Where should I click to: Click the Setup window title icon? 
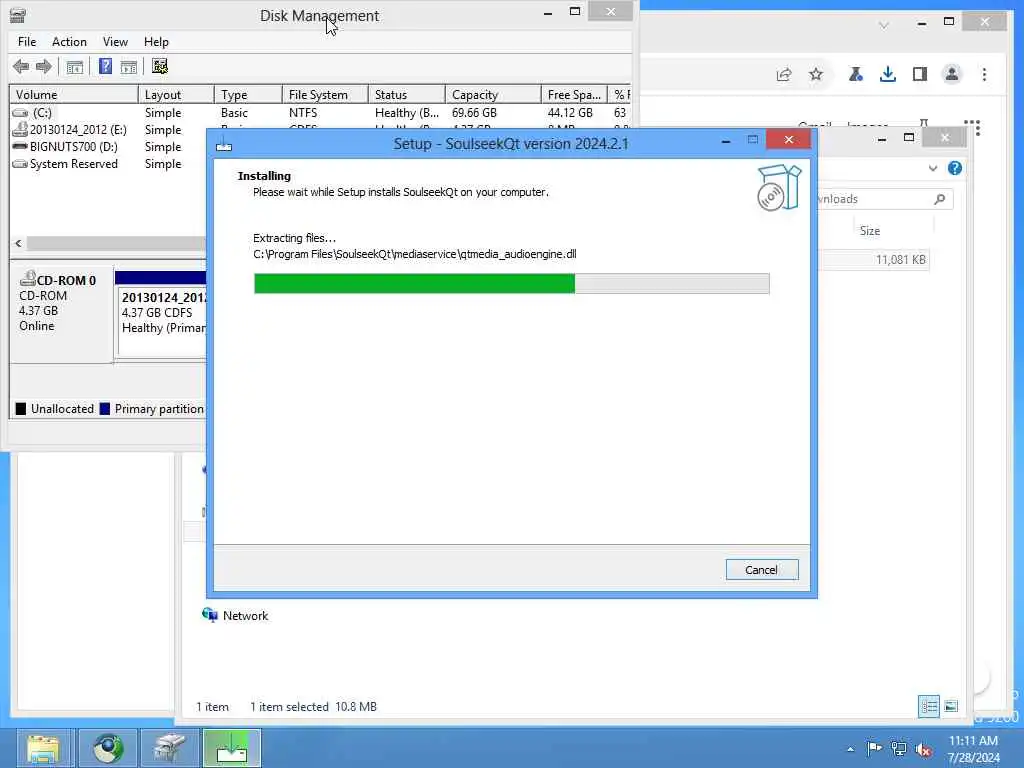(x=224, y=144)
